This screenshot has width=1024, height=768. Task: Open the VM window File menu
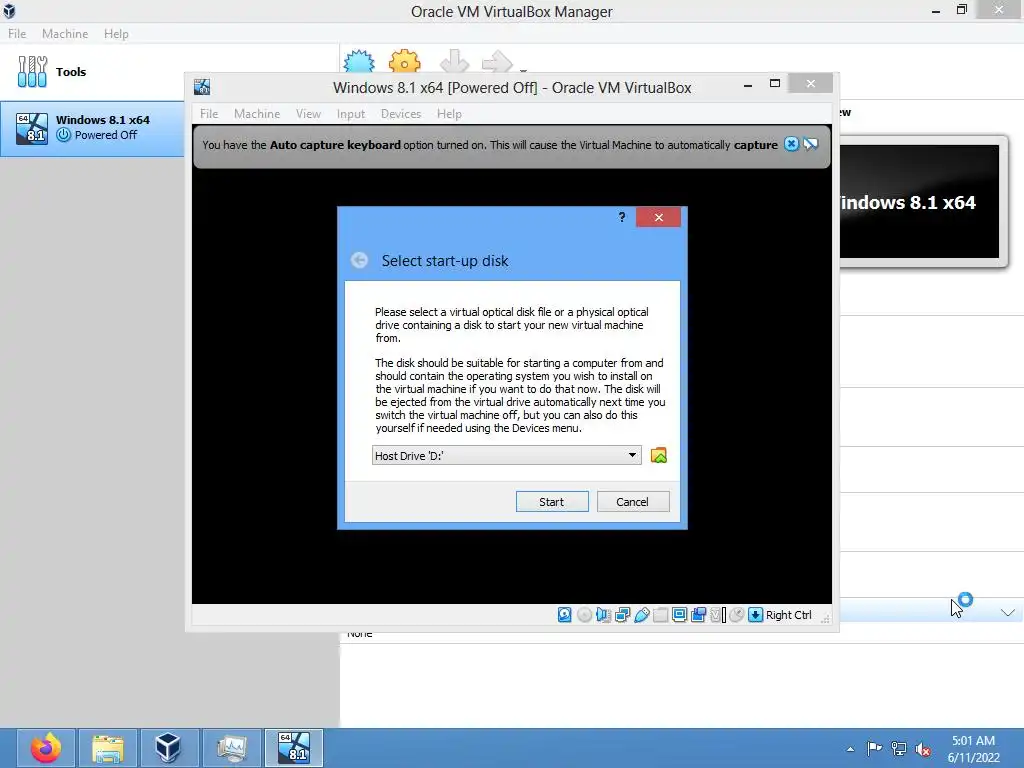[209, 114]
